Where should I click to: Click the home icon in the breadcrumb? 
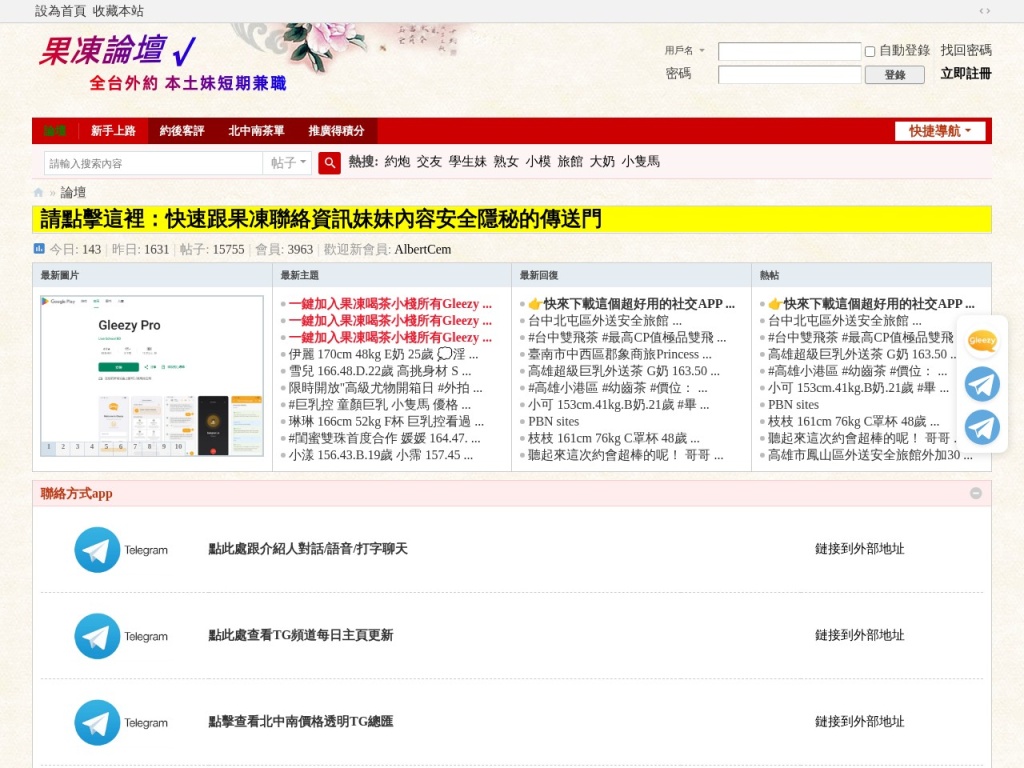[x=39, y=193]
